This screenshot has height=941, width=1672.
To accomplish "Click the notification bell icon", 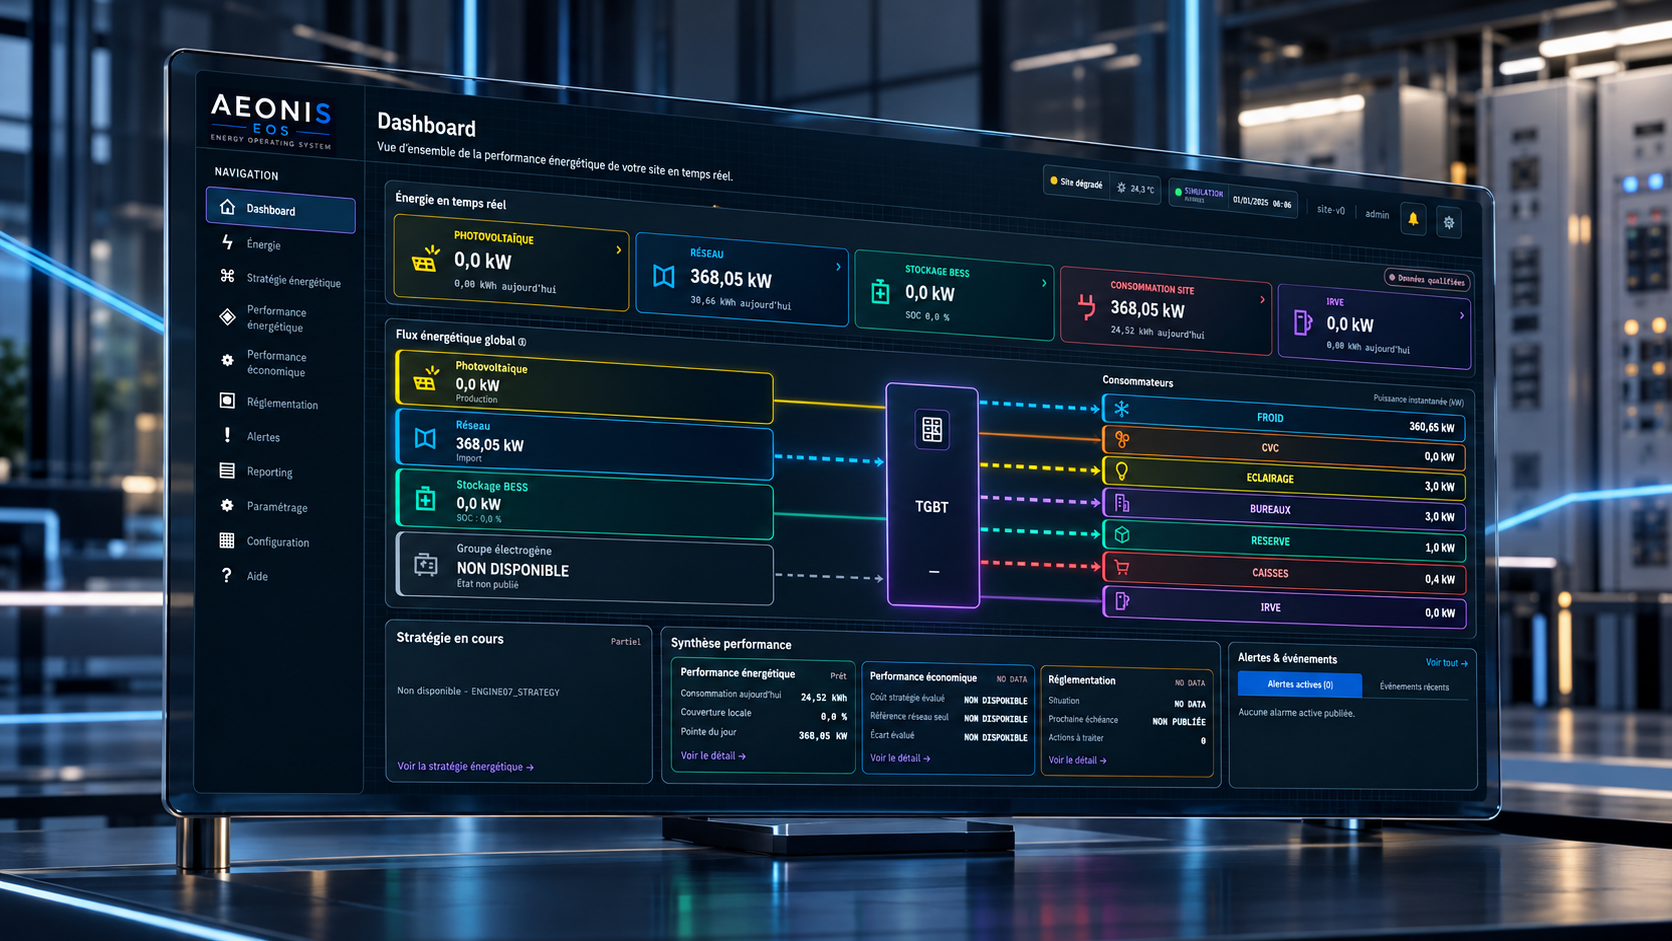I will [1413, 218].
